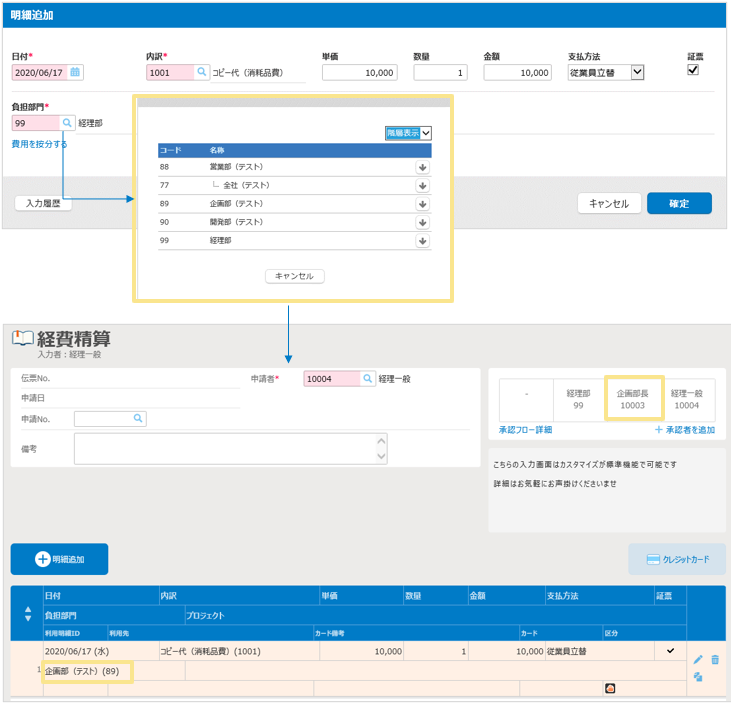
Task: Click the 確定 button
Action: [x=679, y=203]
